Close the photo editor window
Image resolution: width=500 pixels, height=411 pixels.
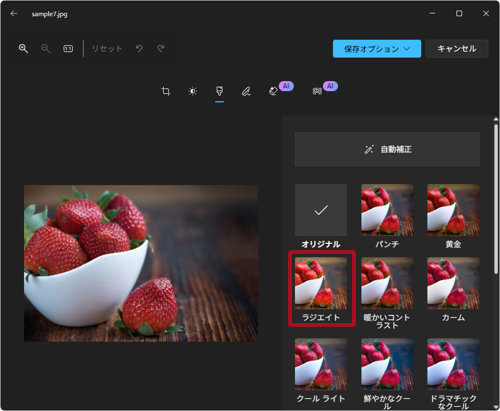pos(486,13)
